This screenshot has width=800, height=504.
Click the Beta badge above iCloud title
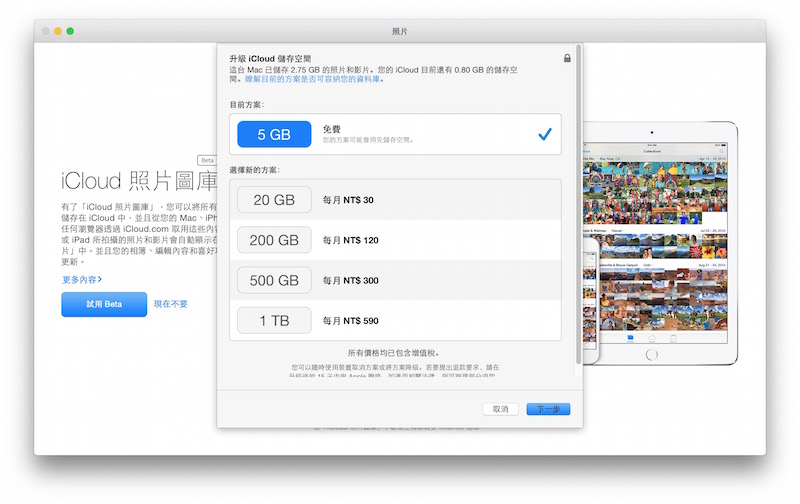click(x=207, y=160)
